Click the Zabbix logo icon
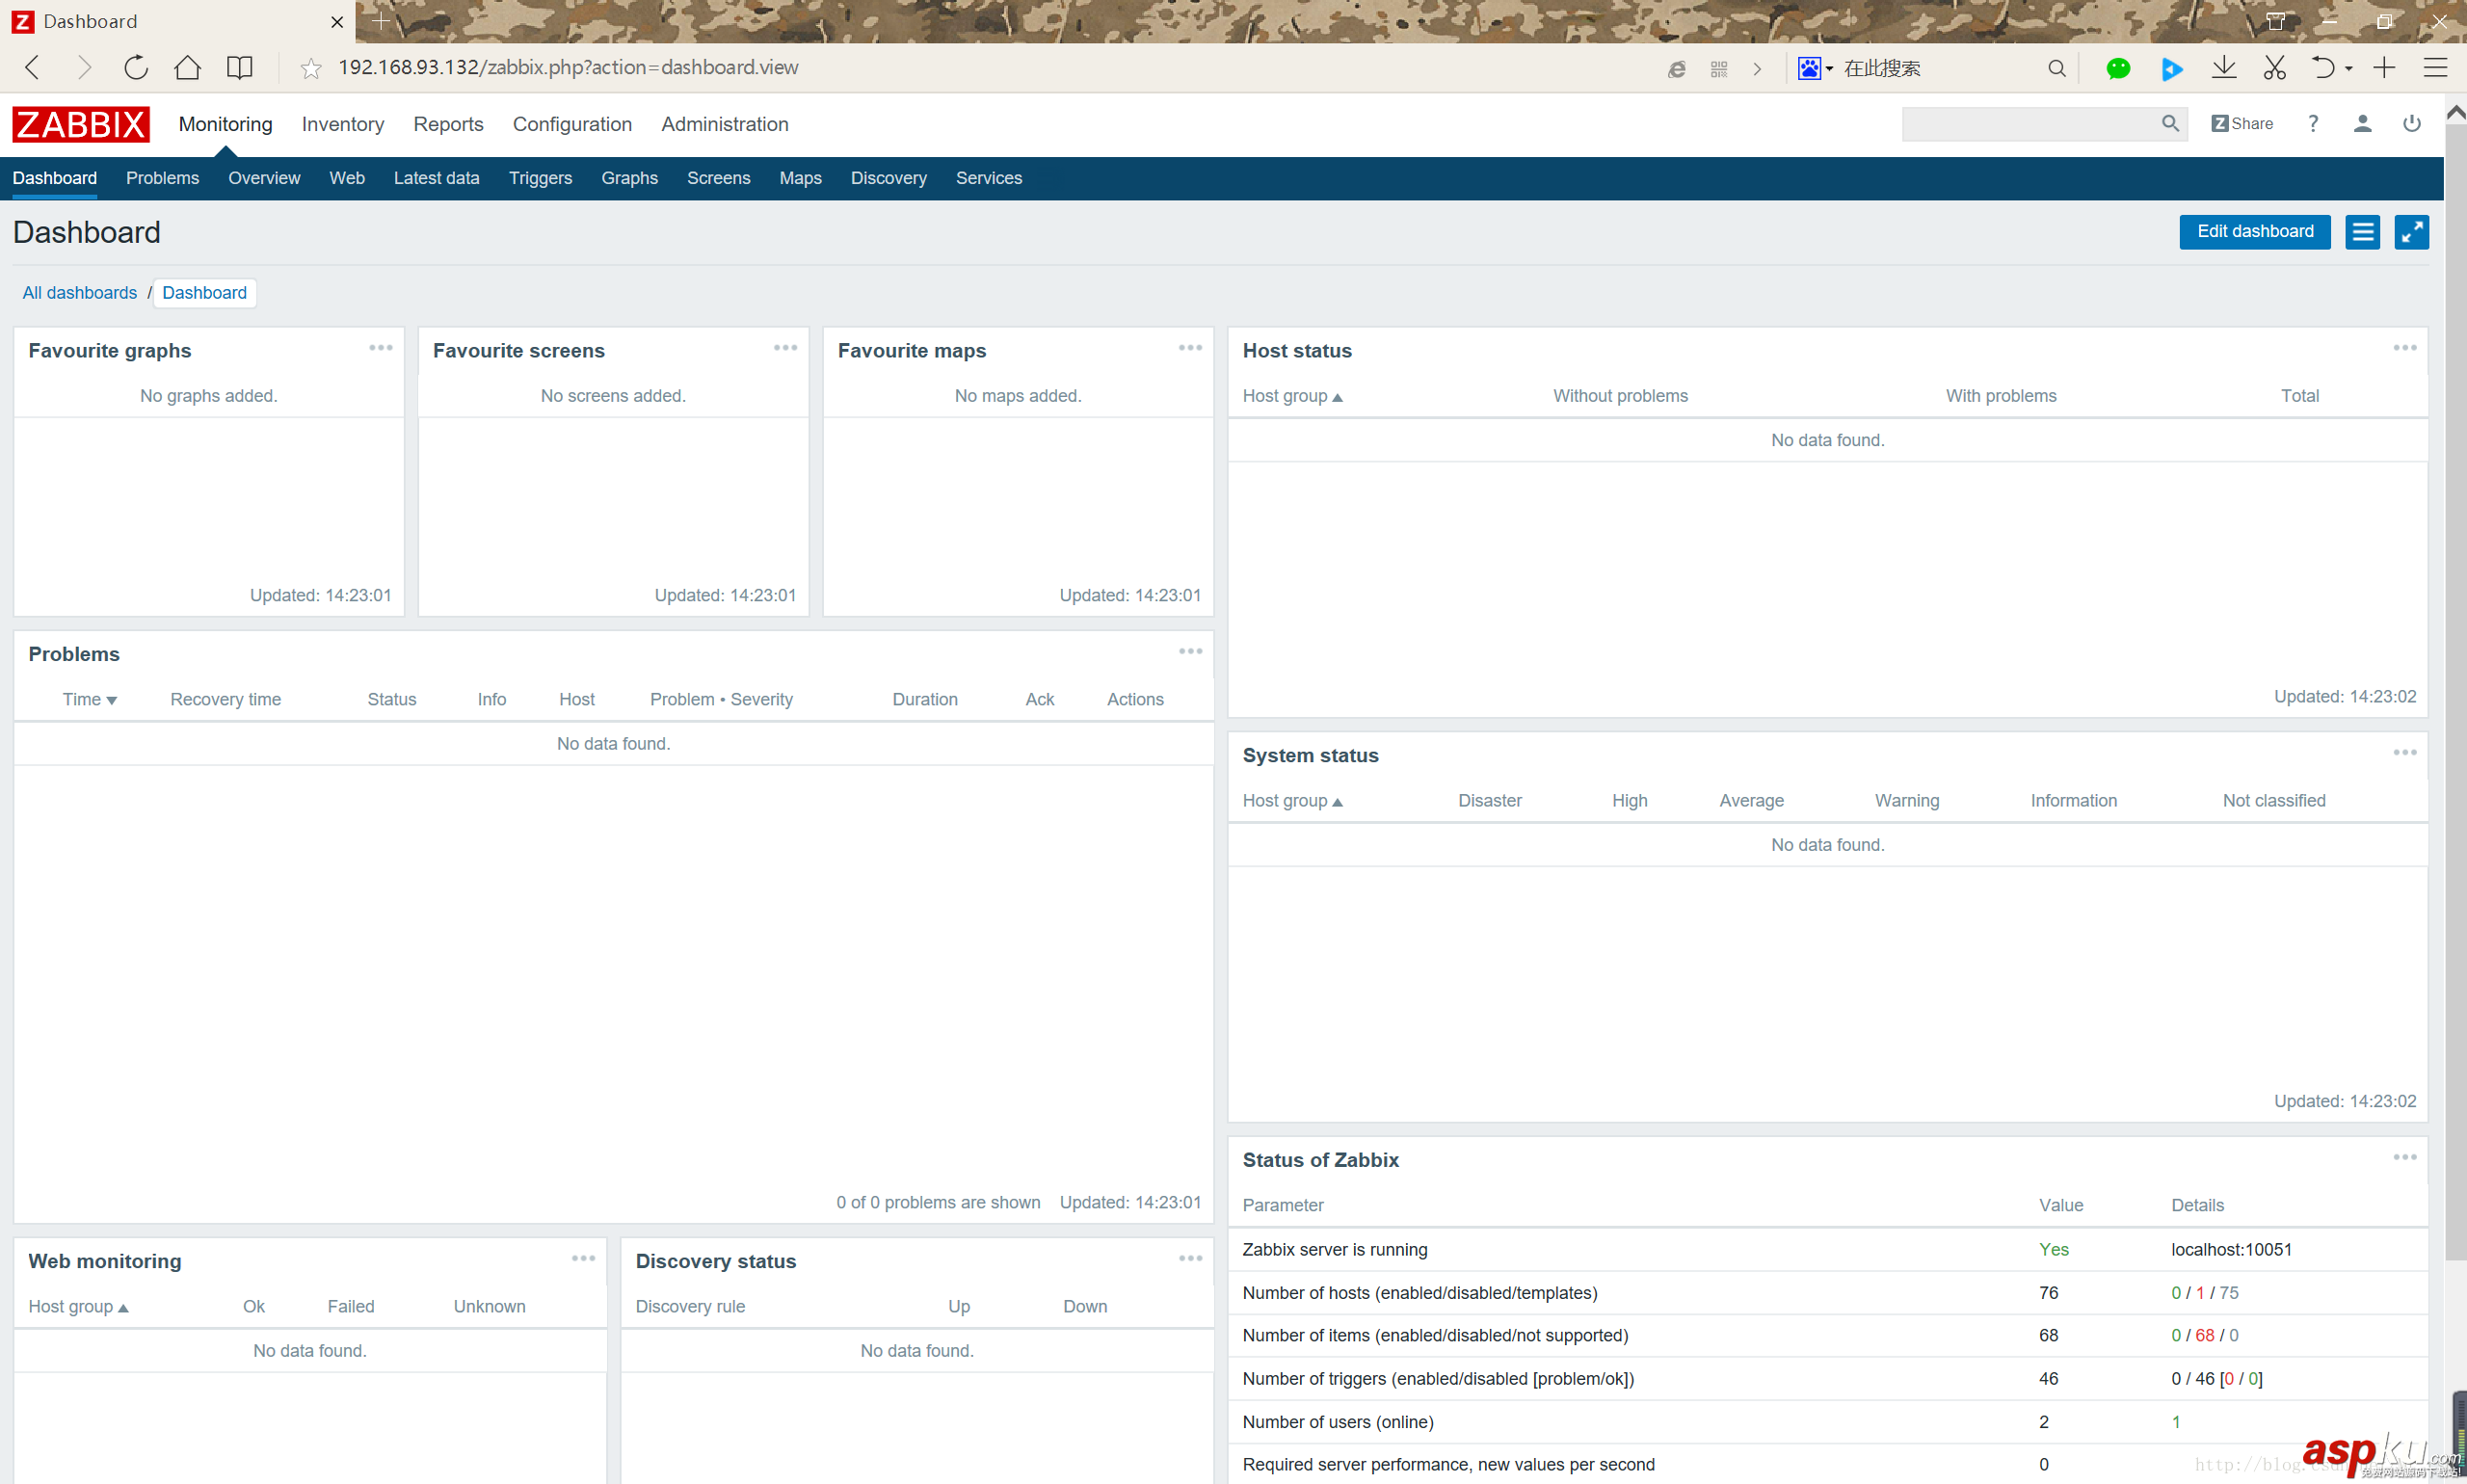Image resolution: width=2467 pixels, height=1484 pixels. click(x=83, y=121)
